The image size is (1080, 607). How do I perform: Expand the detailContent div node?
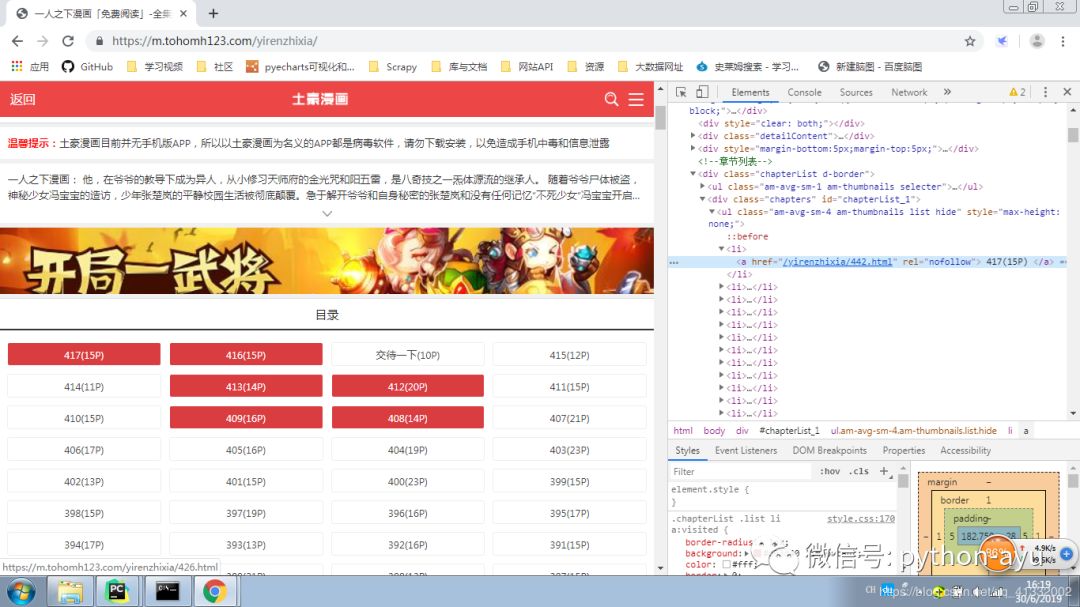(x=693, y=136)
